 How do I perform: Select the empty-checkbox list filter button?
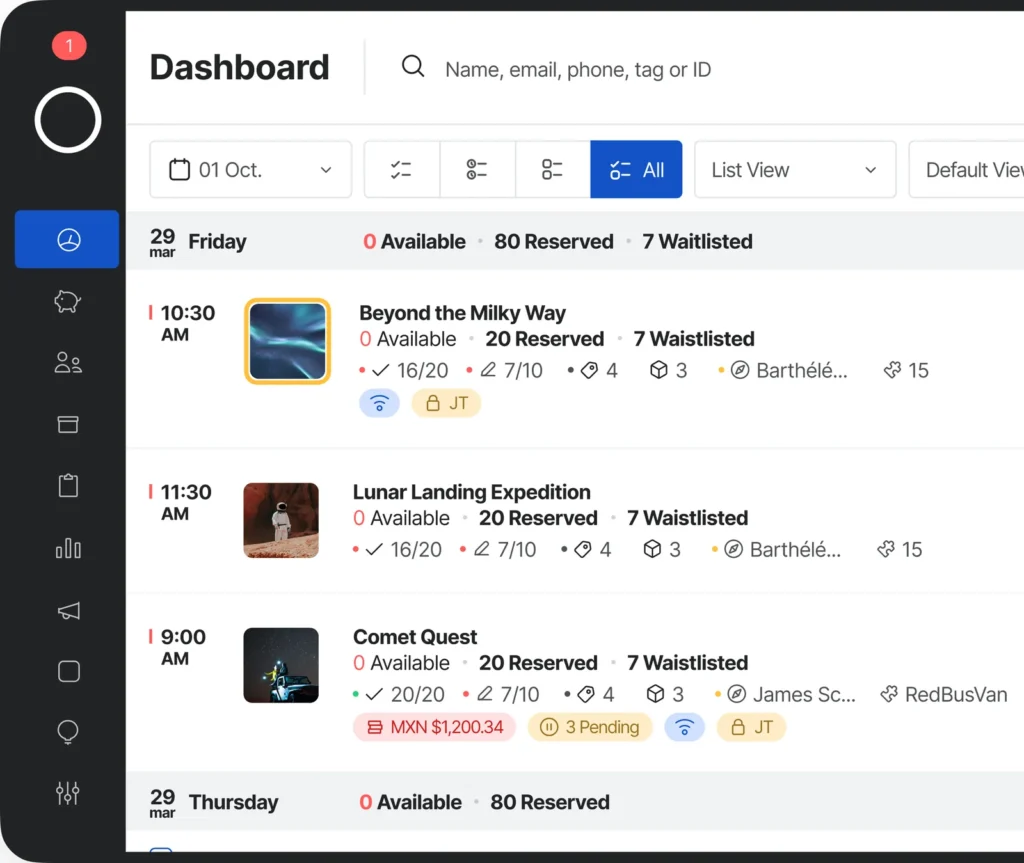(552, 169)
